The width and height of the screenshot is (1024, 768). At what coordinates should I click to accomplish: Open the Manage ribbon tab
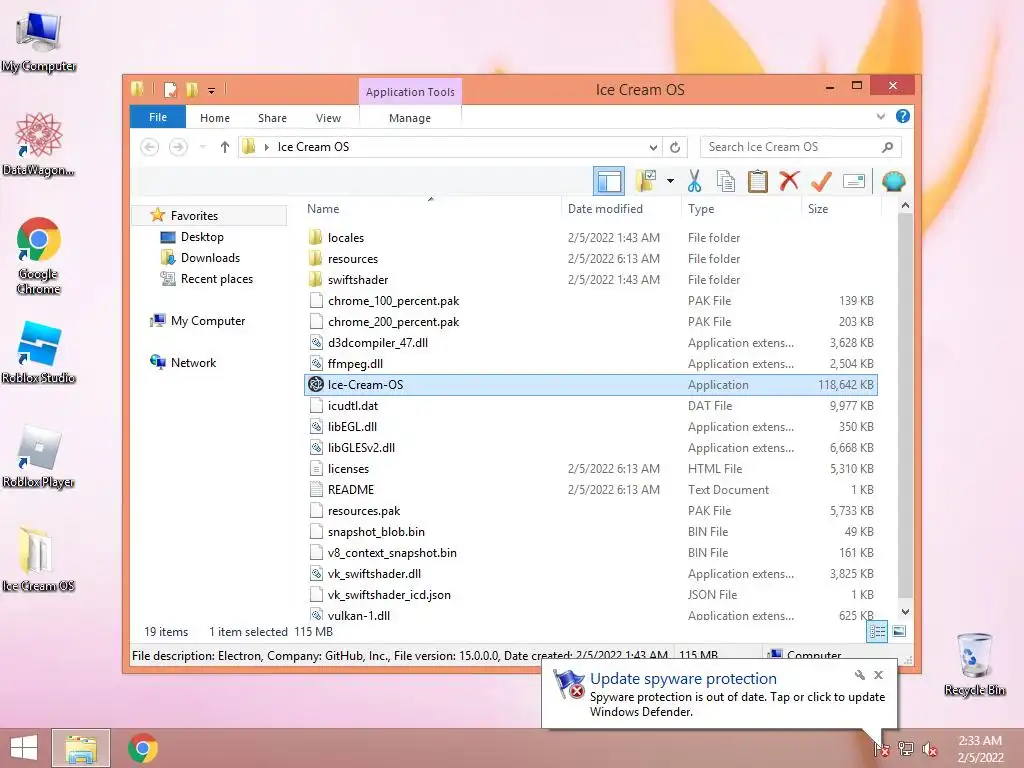[x=410, y=118]
